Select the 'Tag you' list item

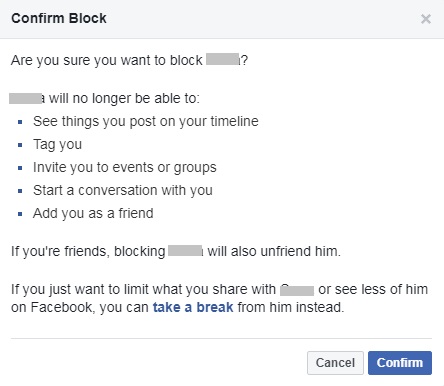click(x=57, y=144)
